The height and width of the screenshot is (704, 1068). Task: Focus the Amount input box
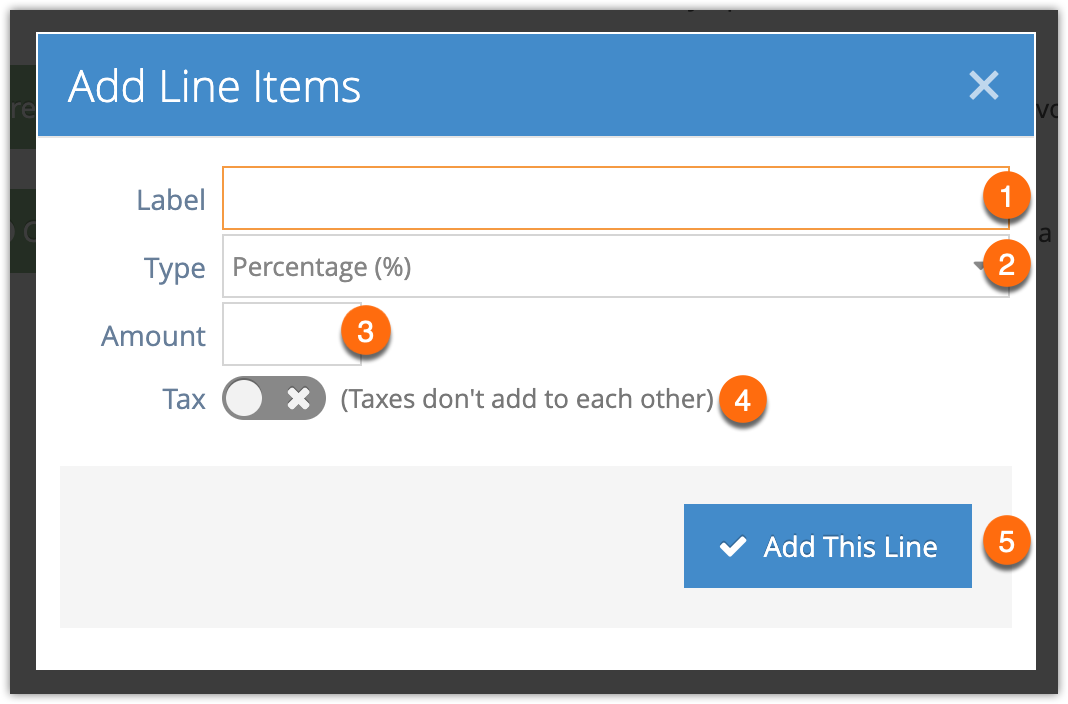click(x=292, y=334)
